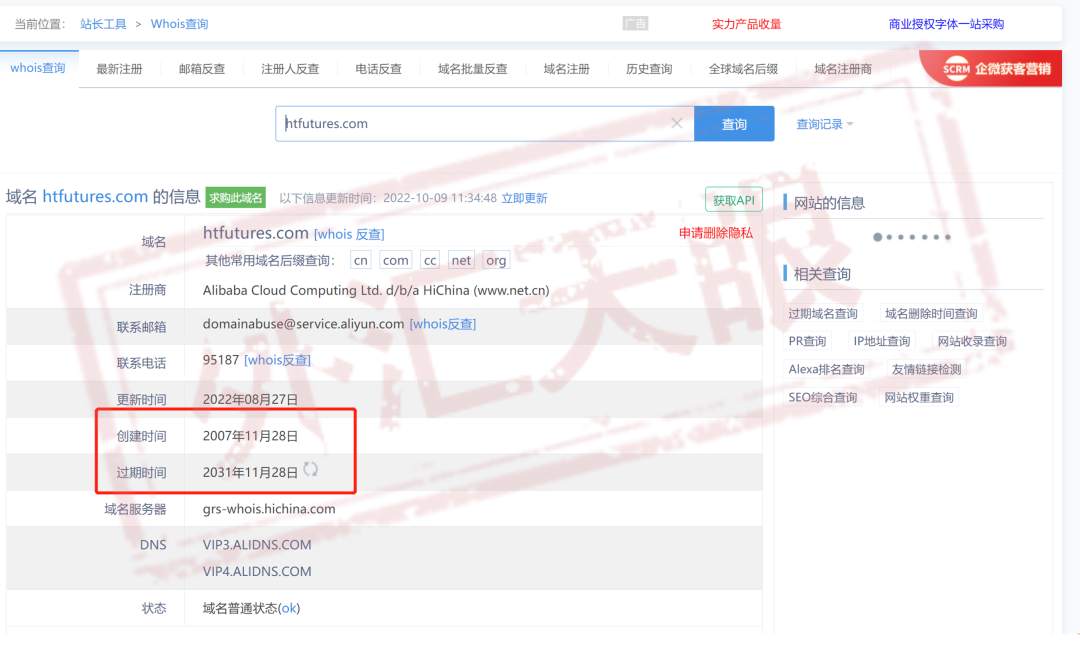Open the 域名注册 tab

pyautogui.click(x=566, y=69)
